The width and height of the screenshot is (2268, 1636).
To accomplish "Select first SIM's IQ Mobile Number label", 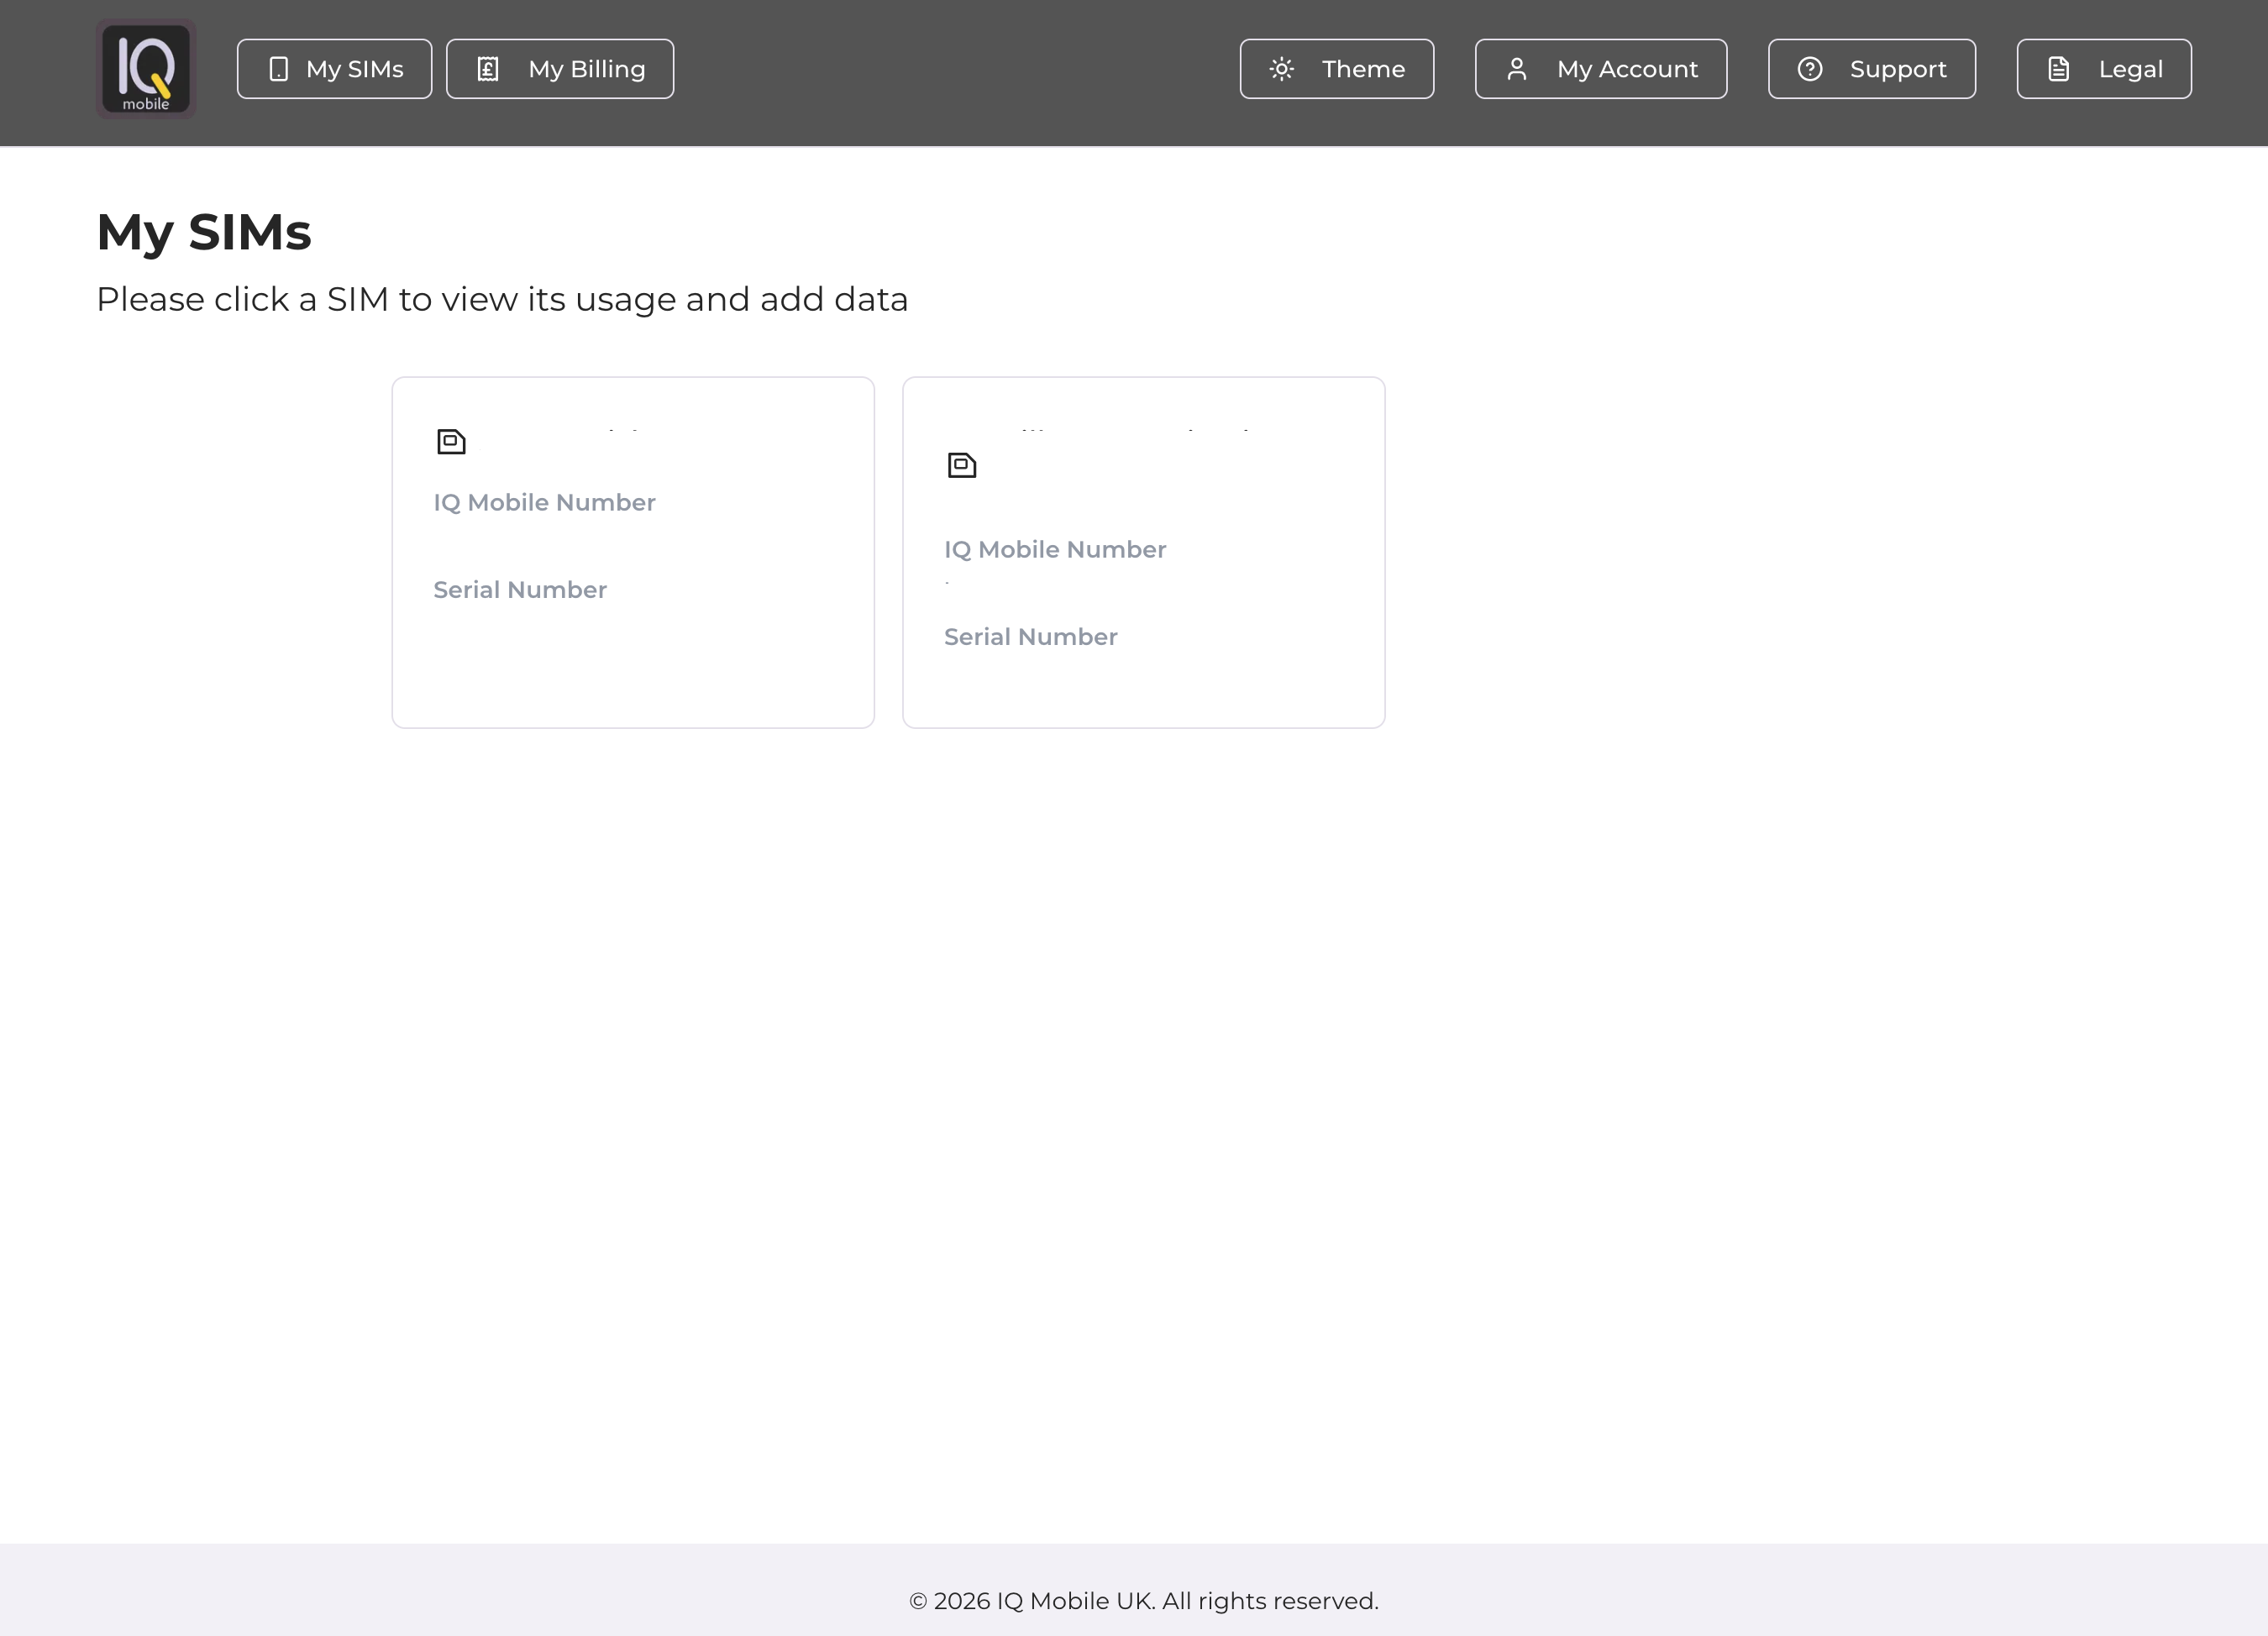I will coord(544,503).
